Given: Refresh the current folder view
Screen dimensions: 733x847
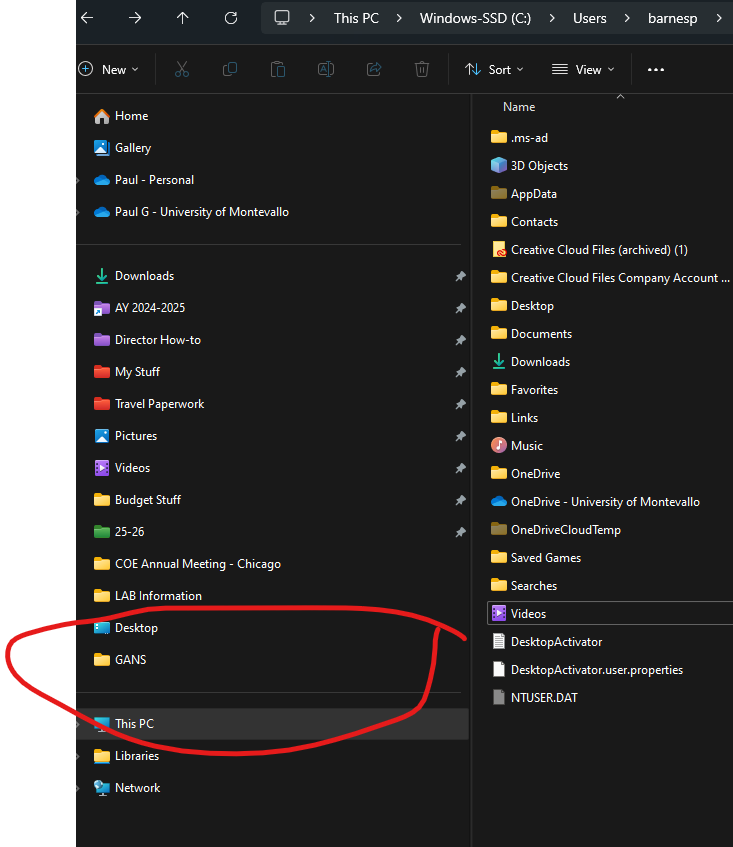Looking at the screenshot, I should coord(231,18).
